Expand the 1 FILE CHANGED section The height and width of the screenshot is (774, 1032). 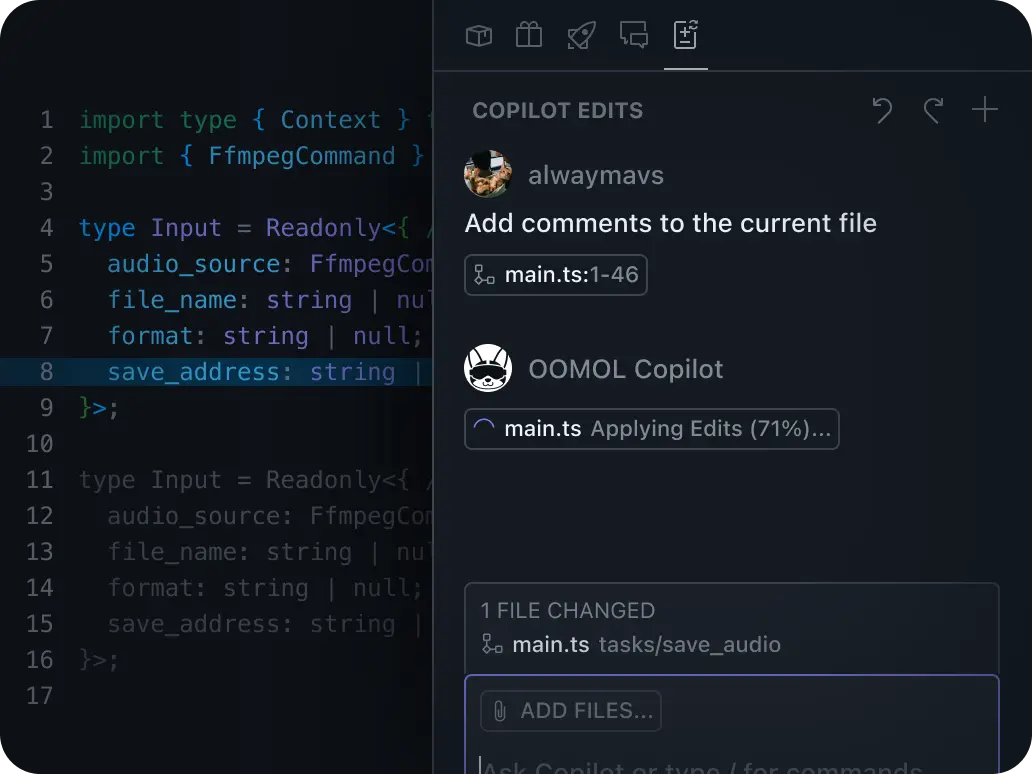pos(567,610)
